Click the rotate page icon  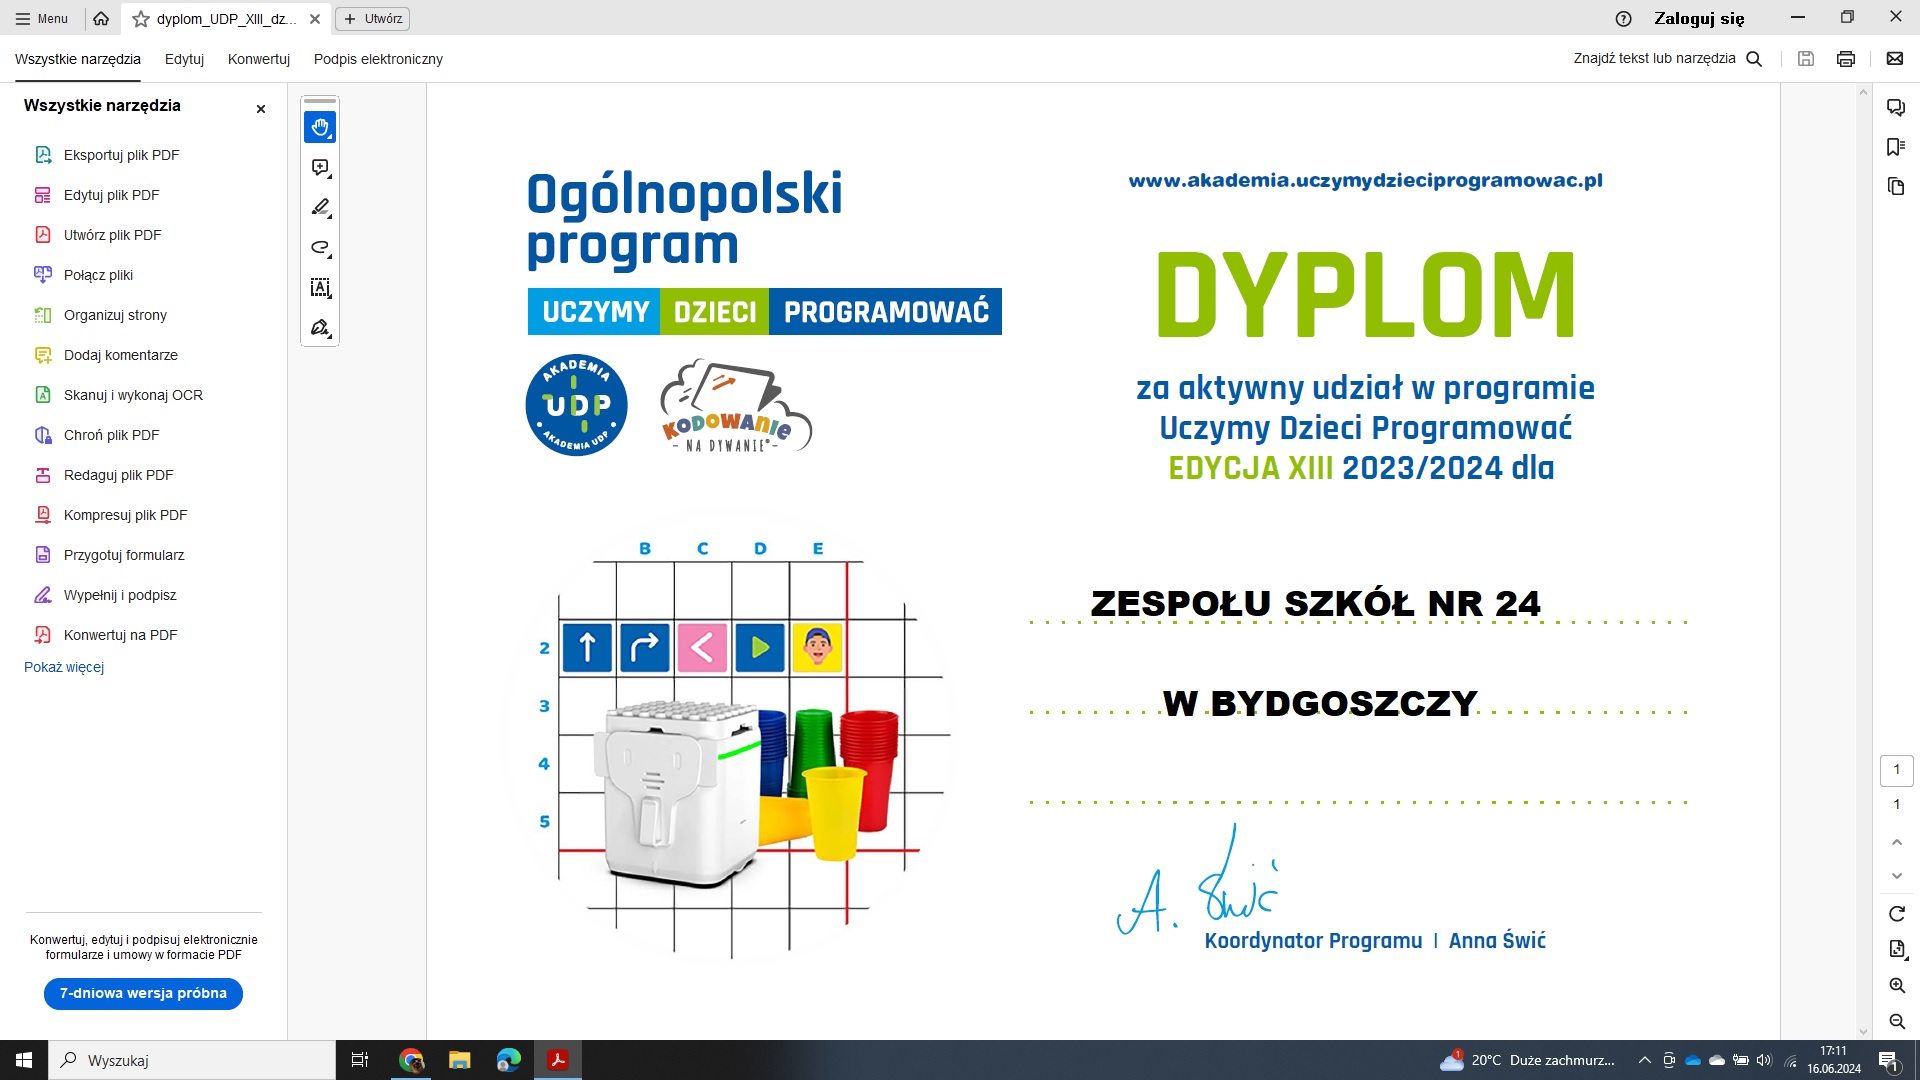(1897, 914)
